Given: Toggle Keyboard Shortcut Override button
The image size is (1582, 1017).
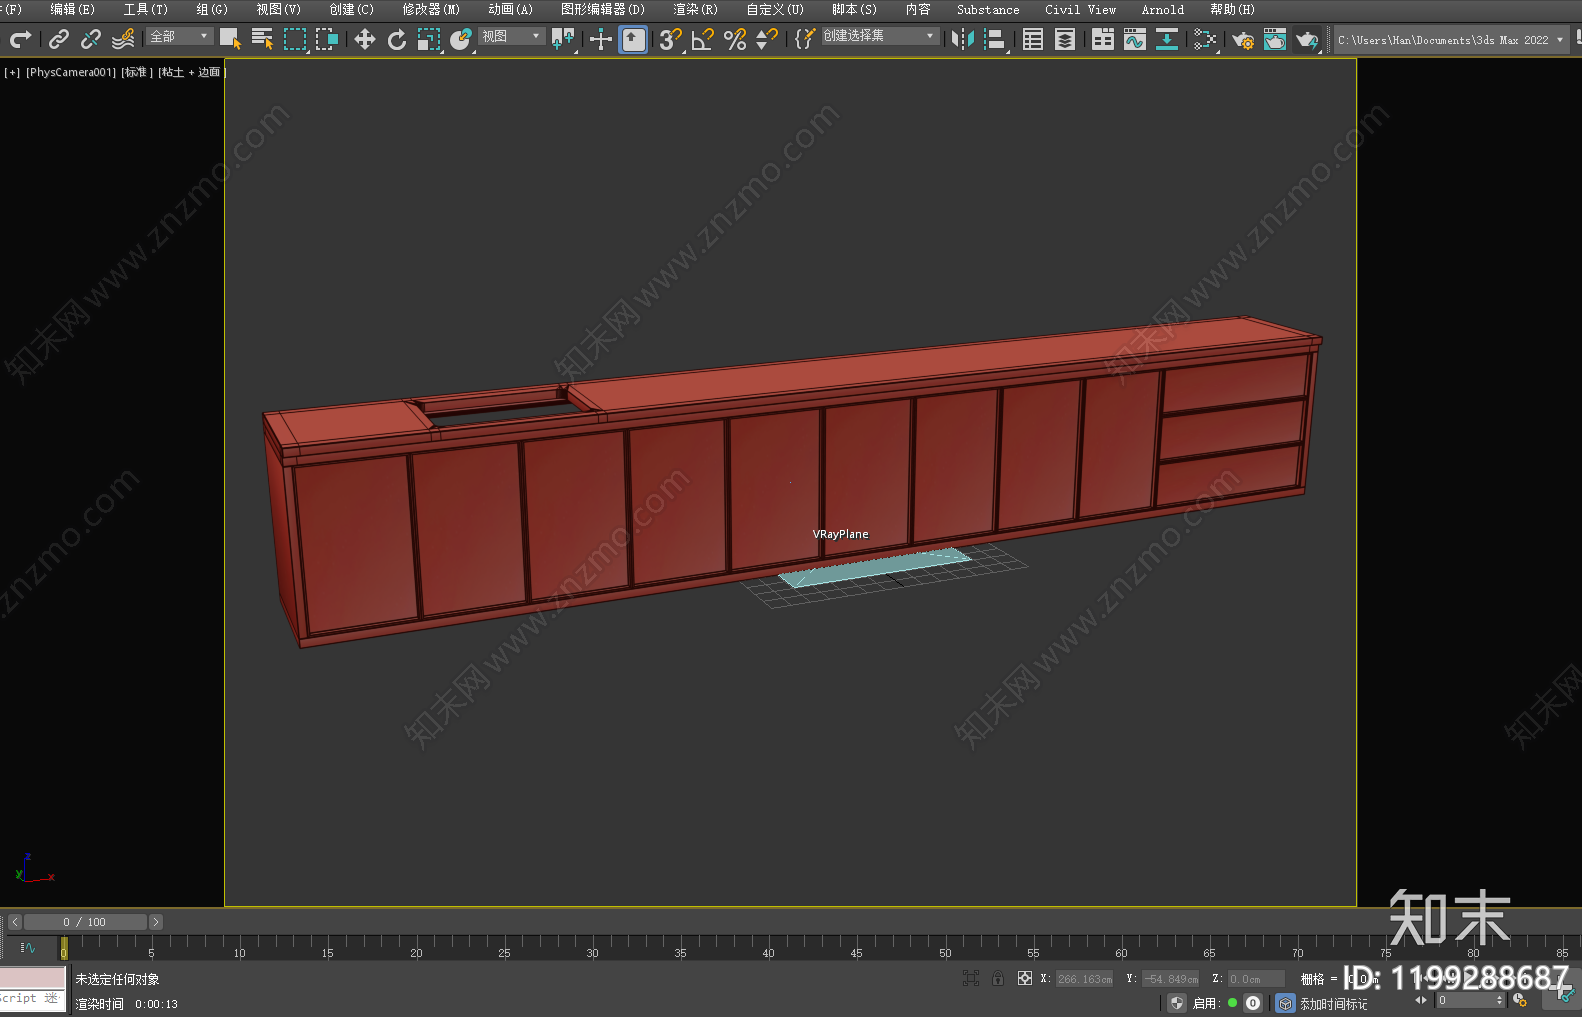Looking at the screenshot, I should click(633, 39).
